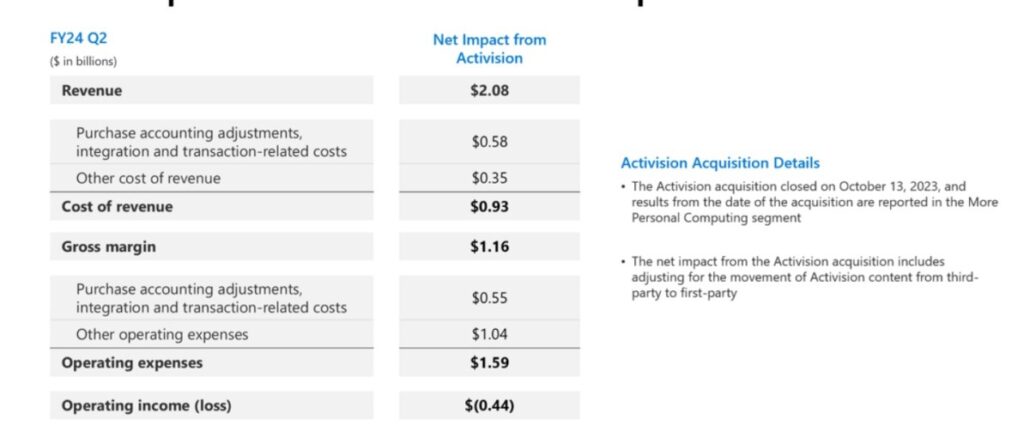Click the $0.35 value cell
This screenshot has height=438, width=1030.
point(489,178)
